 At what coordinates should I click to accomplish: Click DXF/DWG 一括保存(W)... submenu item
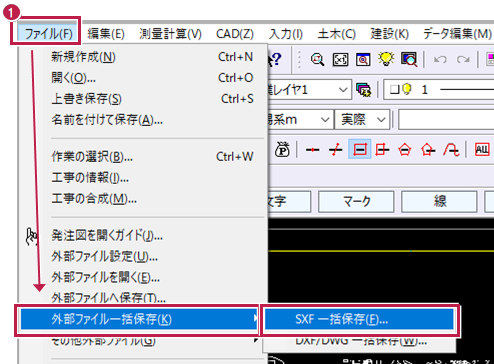359,341
